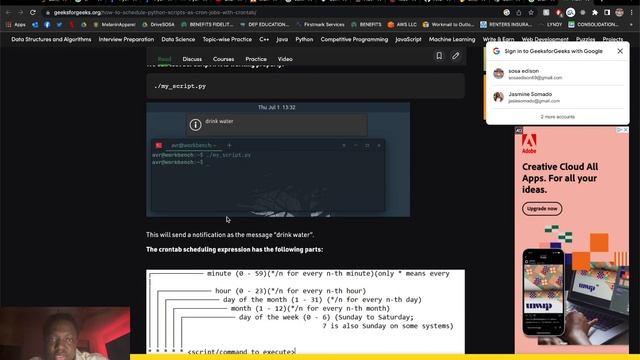Open the C++ menu item
640x360 pixels.
264,40
